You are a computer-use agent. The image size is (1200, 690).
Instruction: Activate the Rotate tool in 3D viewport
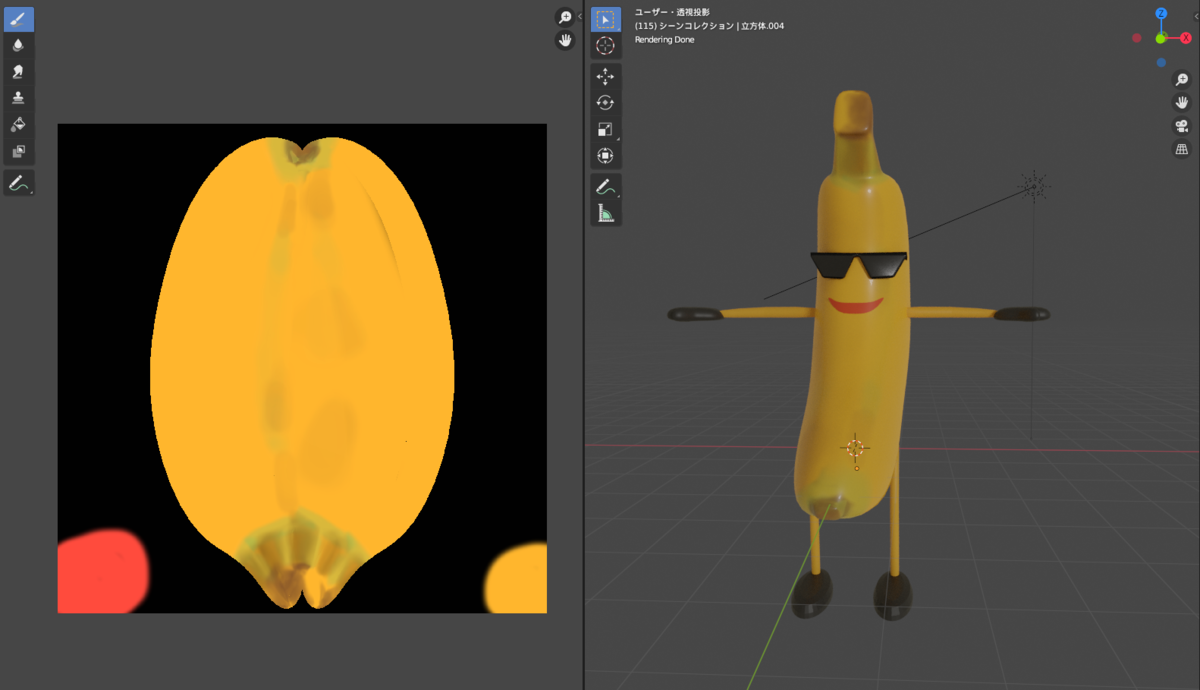(x=605, y=102)
